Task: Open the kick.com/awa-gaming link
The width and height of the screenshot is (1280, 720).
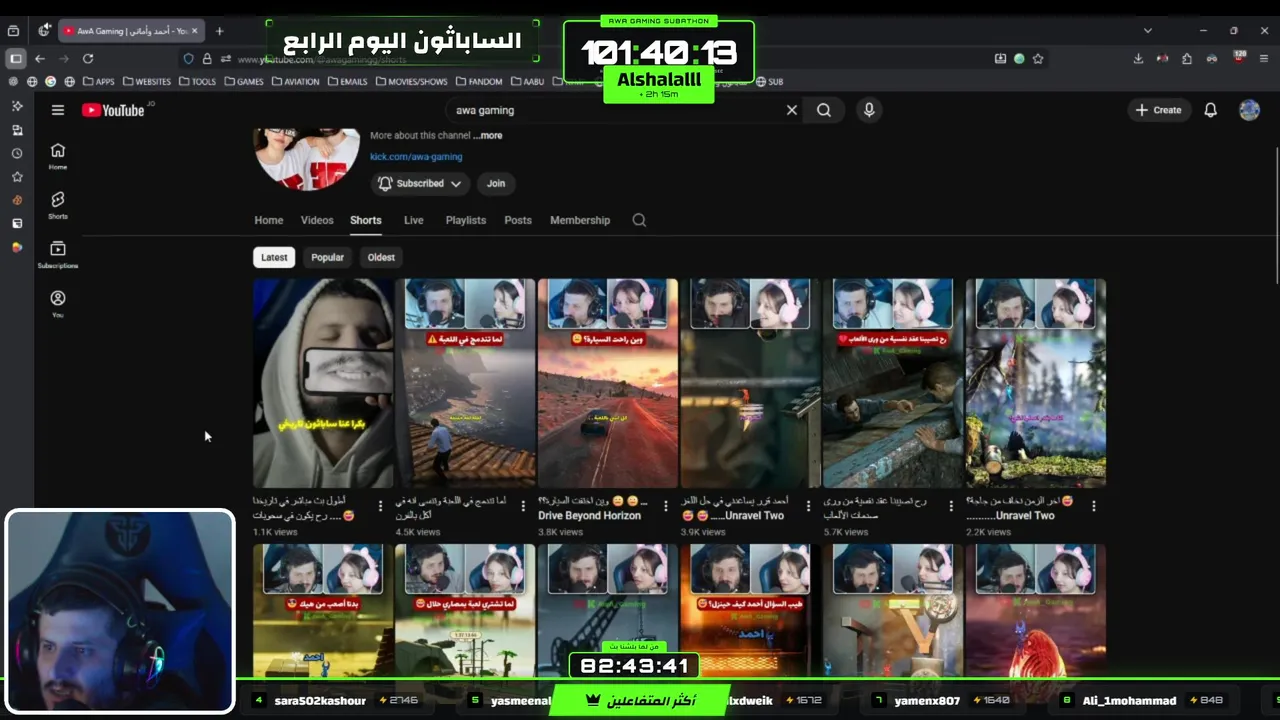Action: [416, 157]
